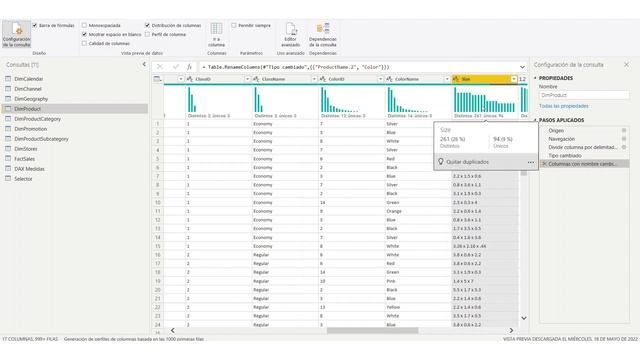Click the ClassID column data type icon
Screen dimensions: 640x360
coord(190,79)
